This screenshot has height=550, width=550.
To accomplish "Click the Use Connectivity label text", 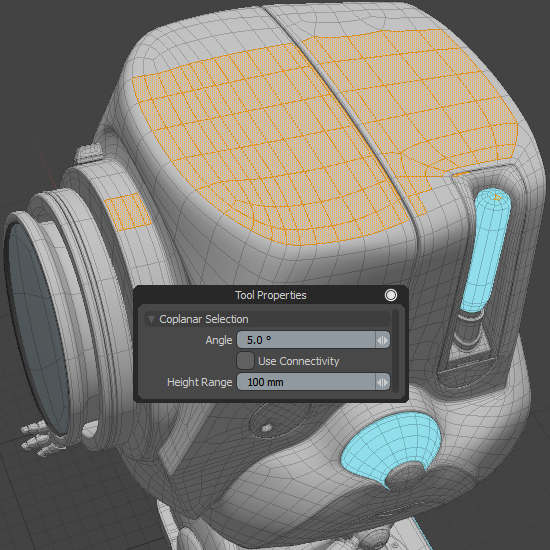I will pyautogui.click(x=299, y=361).
